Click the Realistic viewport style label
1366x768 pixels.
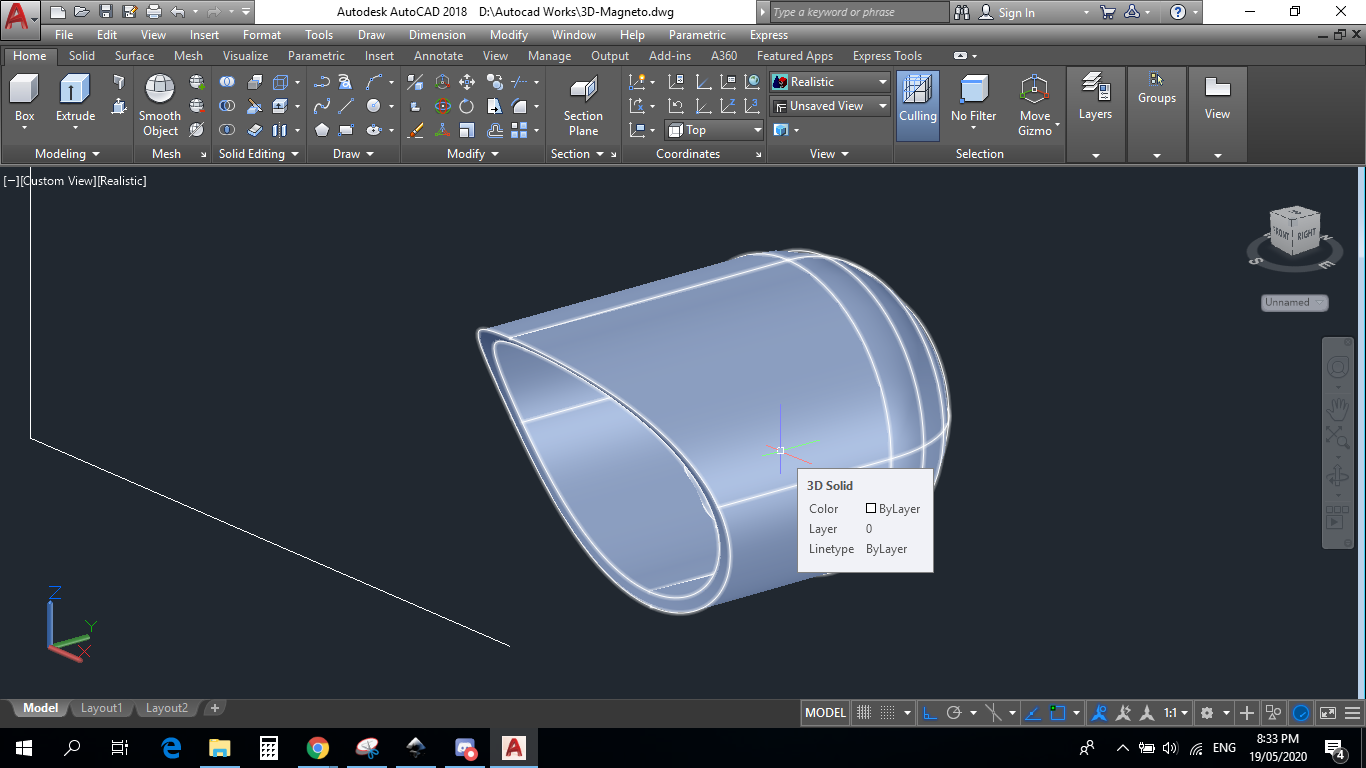(121, 181)
